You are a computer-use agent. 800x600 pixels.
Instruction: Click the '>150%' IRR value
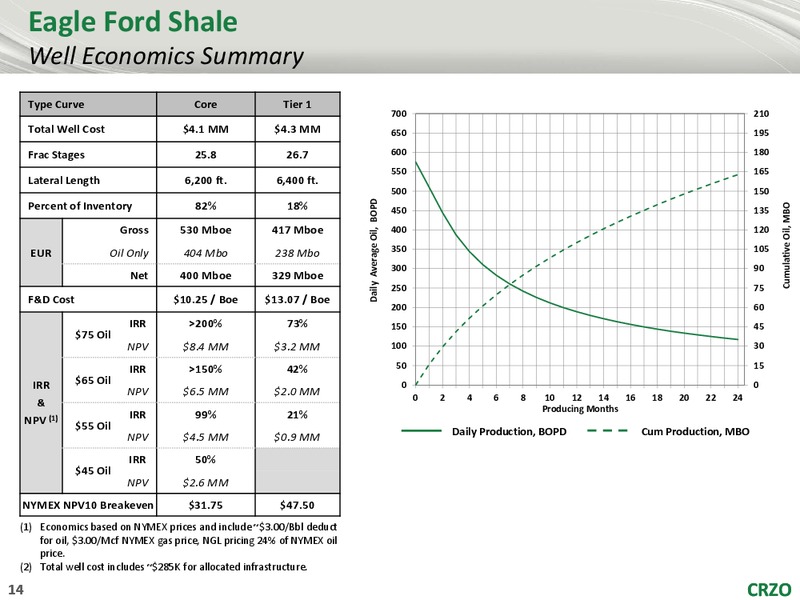(x=206, y=369)
